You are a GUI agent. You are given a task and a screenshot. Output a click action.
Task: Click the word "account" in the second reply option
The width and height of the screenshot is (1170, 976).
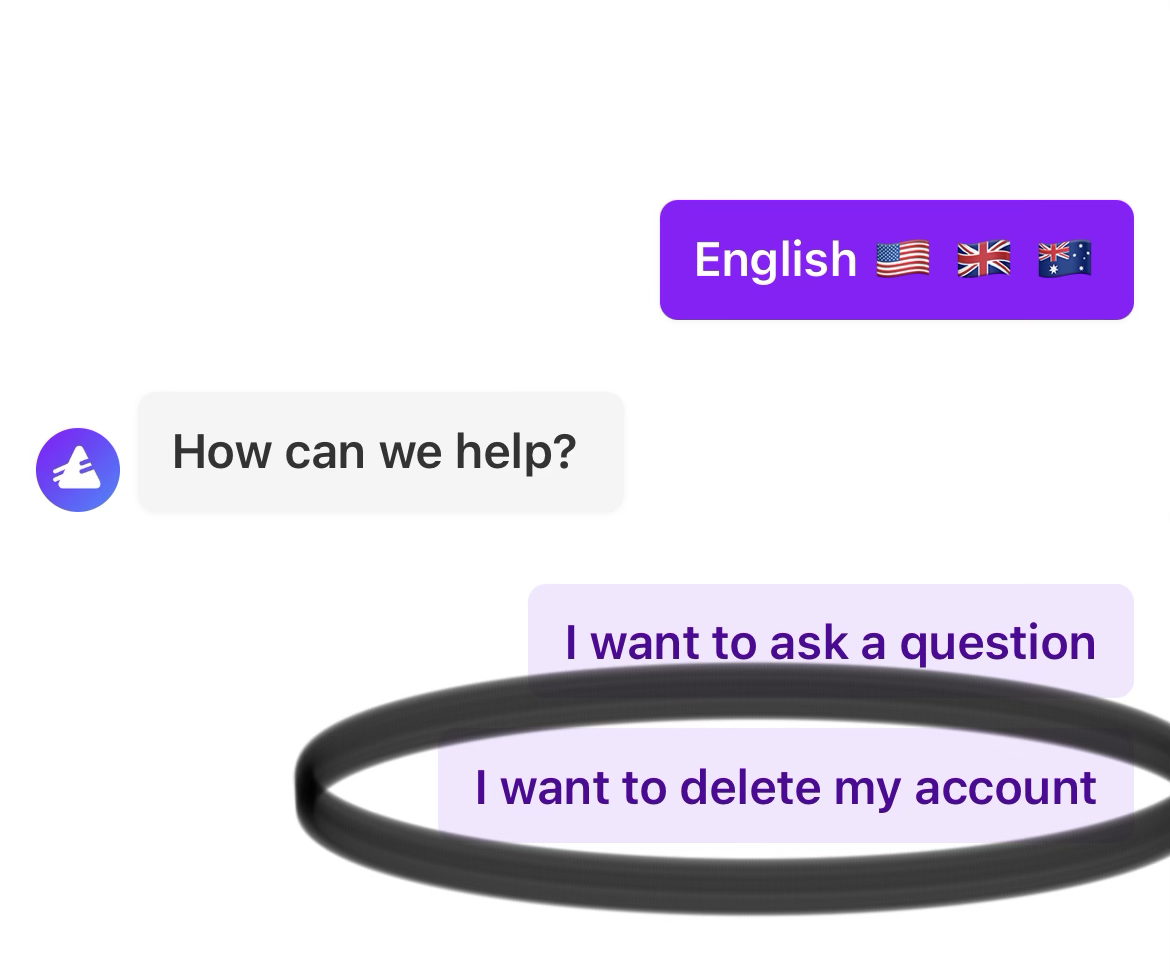[x=1005, y=788]
